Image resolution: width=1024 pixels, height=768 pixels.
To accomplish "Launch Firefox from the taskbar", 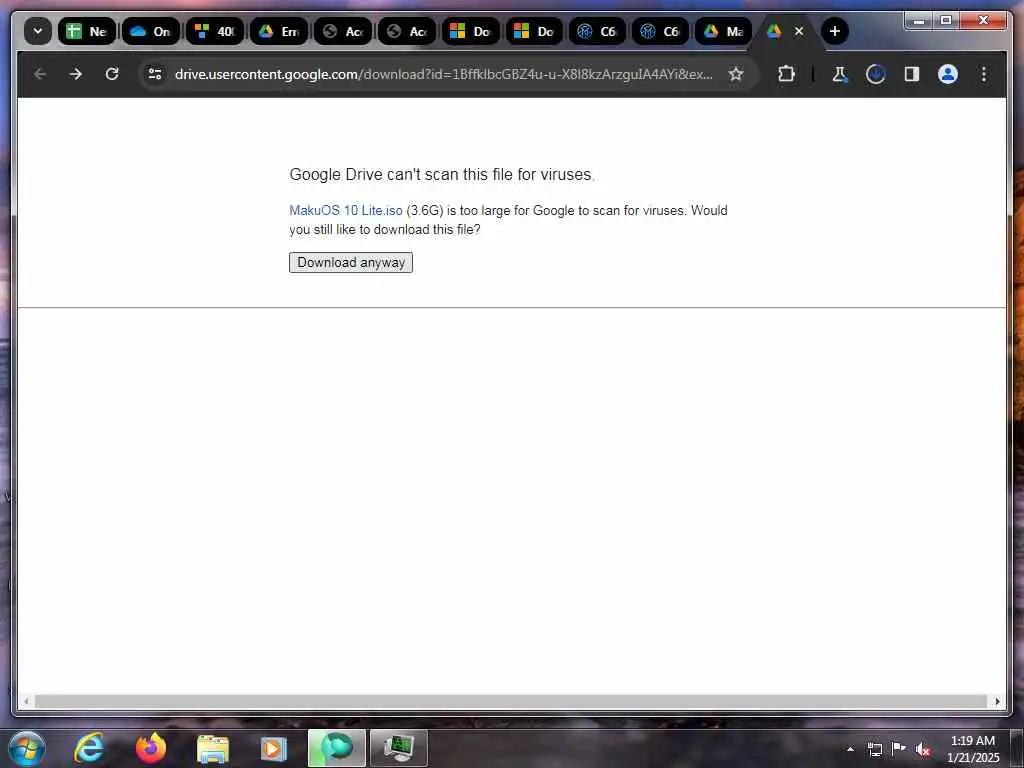I will 151,748.
